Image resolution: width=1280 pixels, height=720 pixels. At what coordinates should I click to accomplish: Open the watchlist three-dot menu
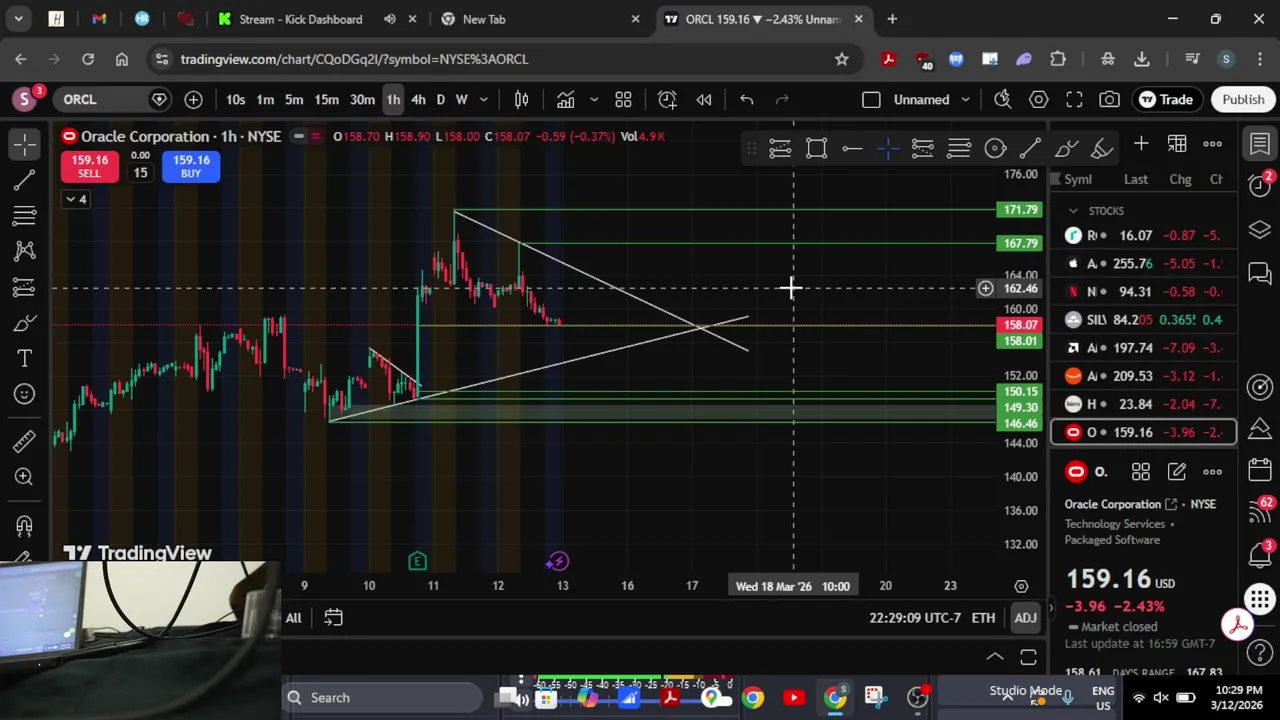click(x=1212, y=144)
